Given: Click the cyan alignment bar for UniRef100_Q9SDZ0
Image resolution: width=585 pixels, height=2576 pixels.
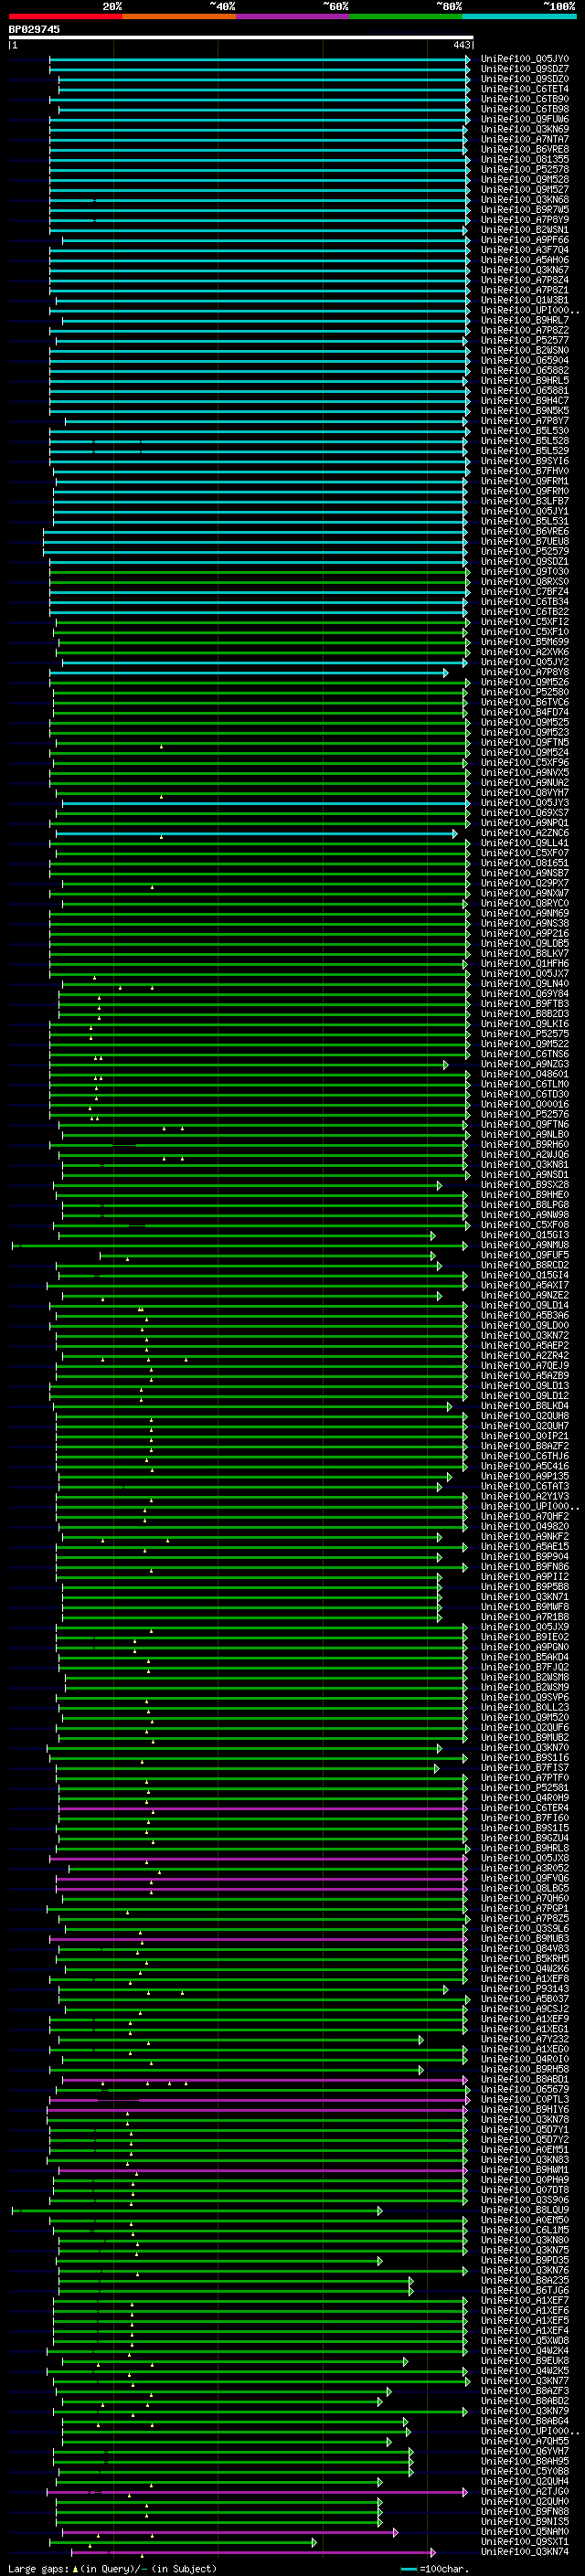Looking at the screenshot, I should coord(264,79).
